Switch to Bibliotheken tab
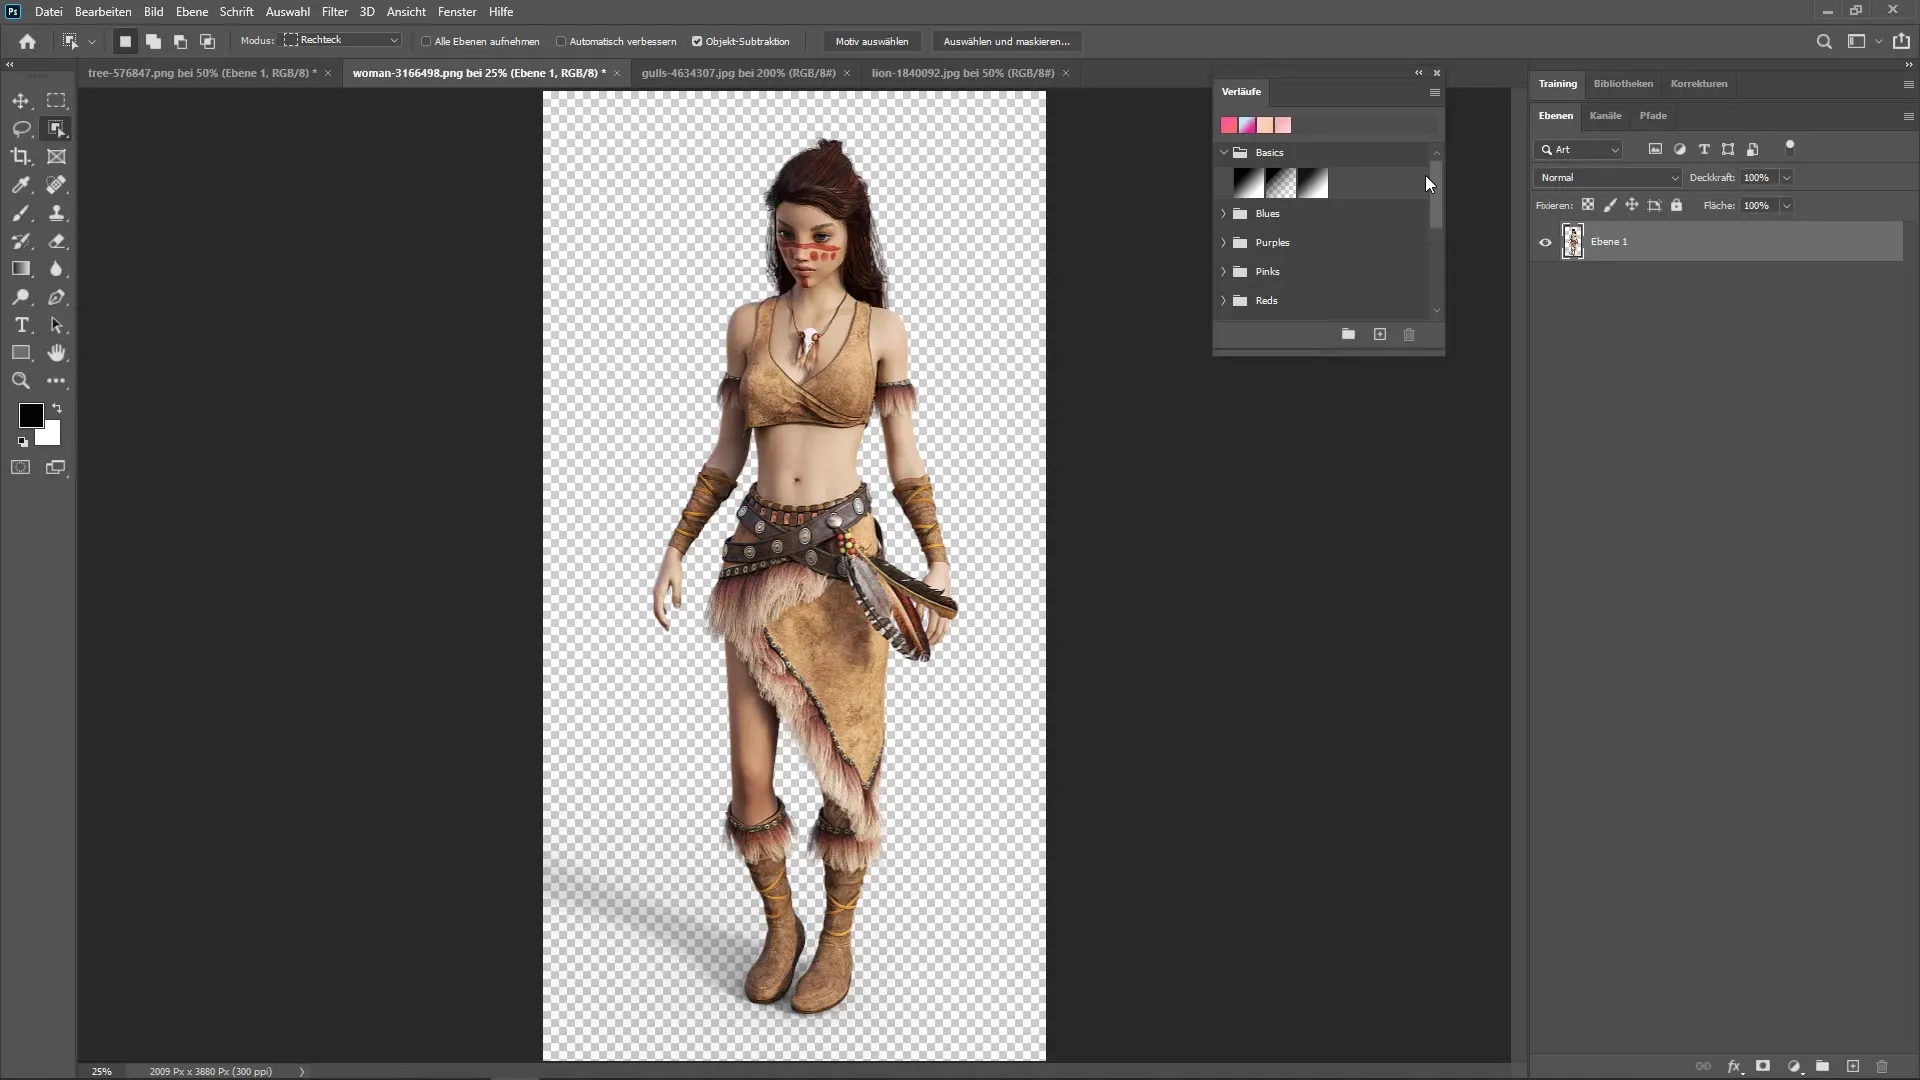This screenshot has height=1080, width=1920. 1623,84
